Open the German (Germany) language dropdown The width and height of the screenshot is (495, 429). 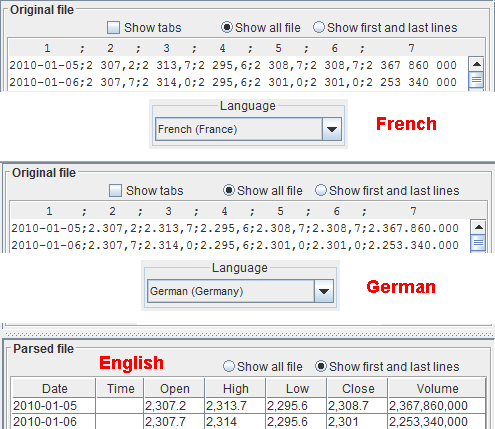coord(240,291)
